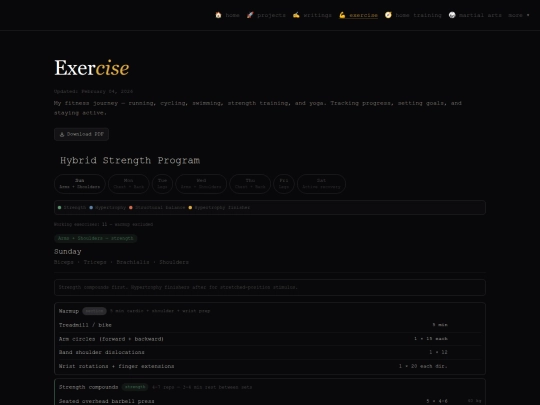Click the Band shoulder dislocations row
Screen dimensions: 540x405
coord(270,352)
